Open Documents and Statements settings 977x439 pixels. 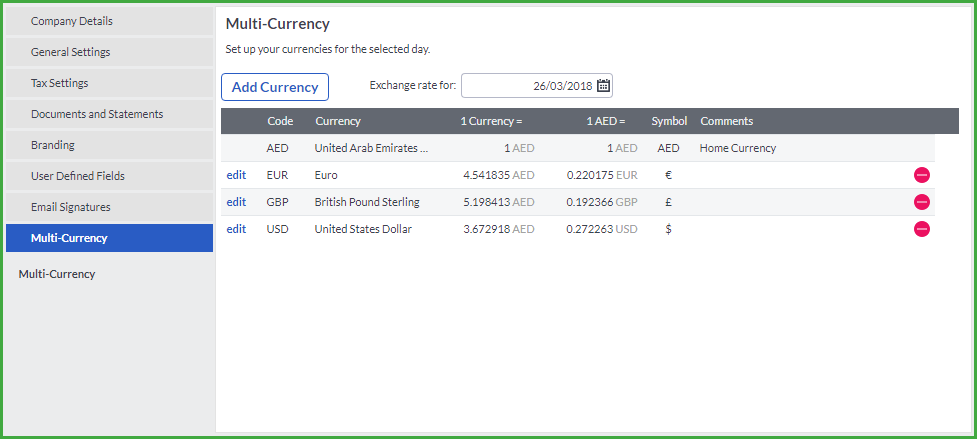(x=109, y=114)
